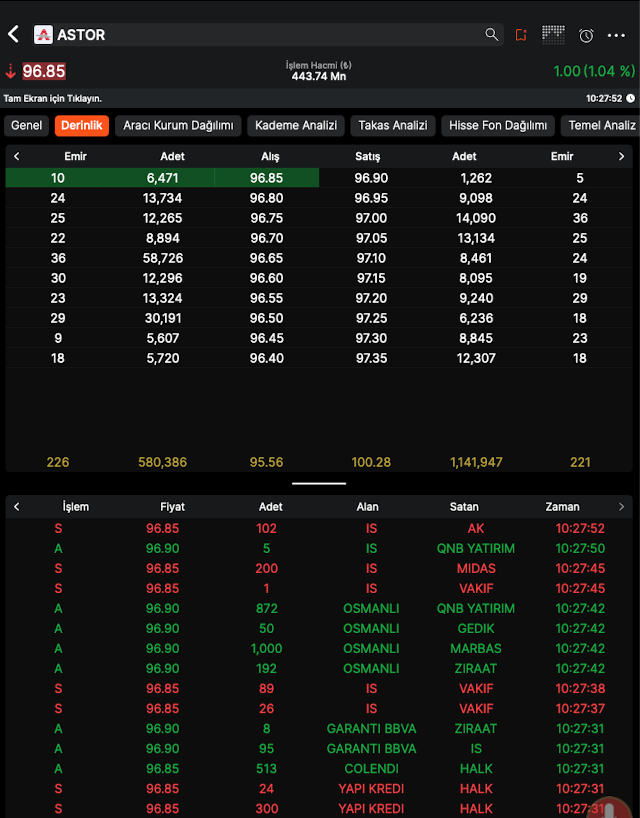The height and width of the screenshot is (818, 640).
Task: Click bid quantity 30,191
Action: pyautogui.click(x=163, y=318)
